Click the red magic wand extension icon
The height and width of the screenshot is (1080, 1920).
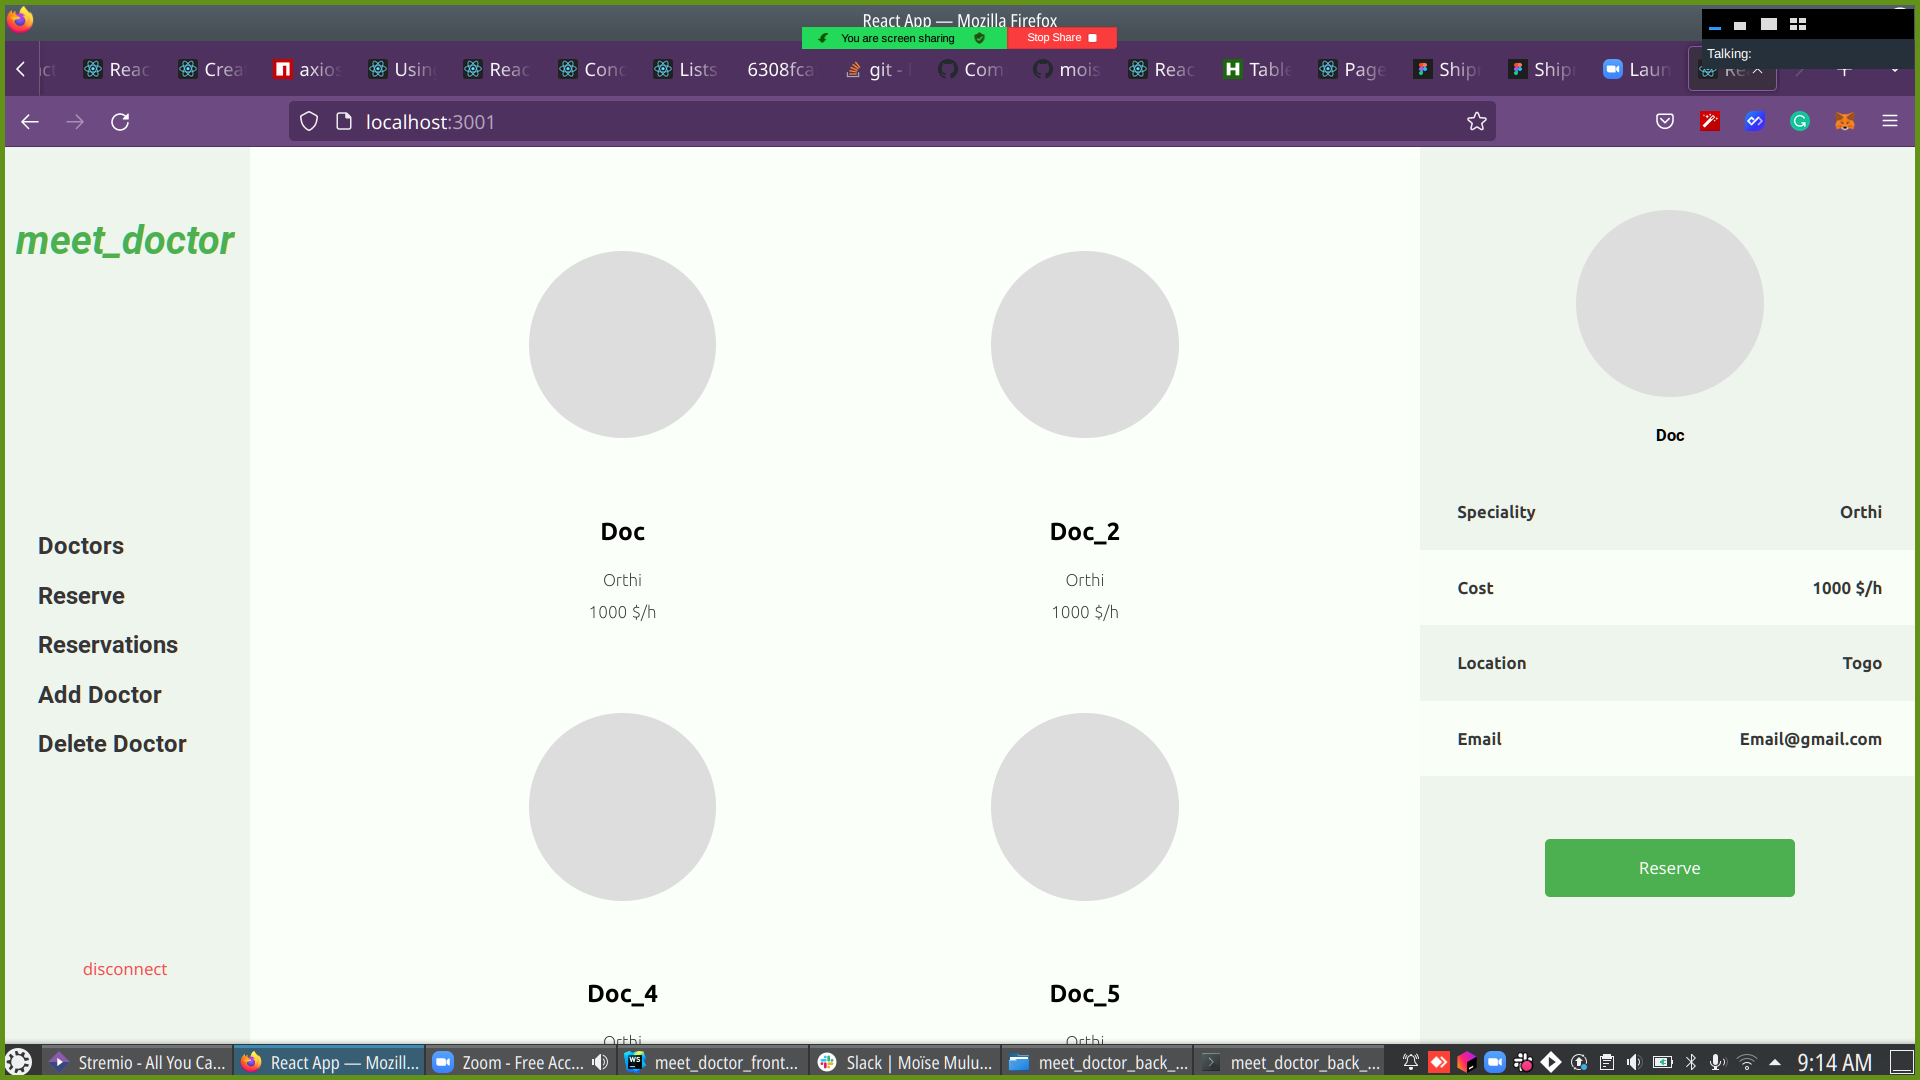1709,122
